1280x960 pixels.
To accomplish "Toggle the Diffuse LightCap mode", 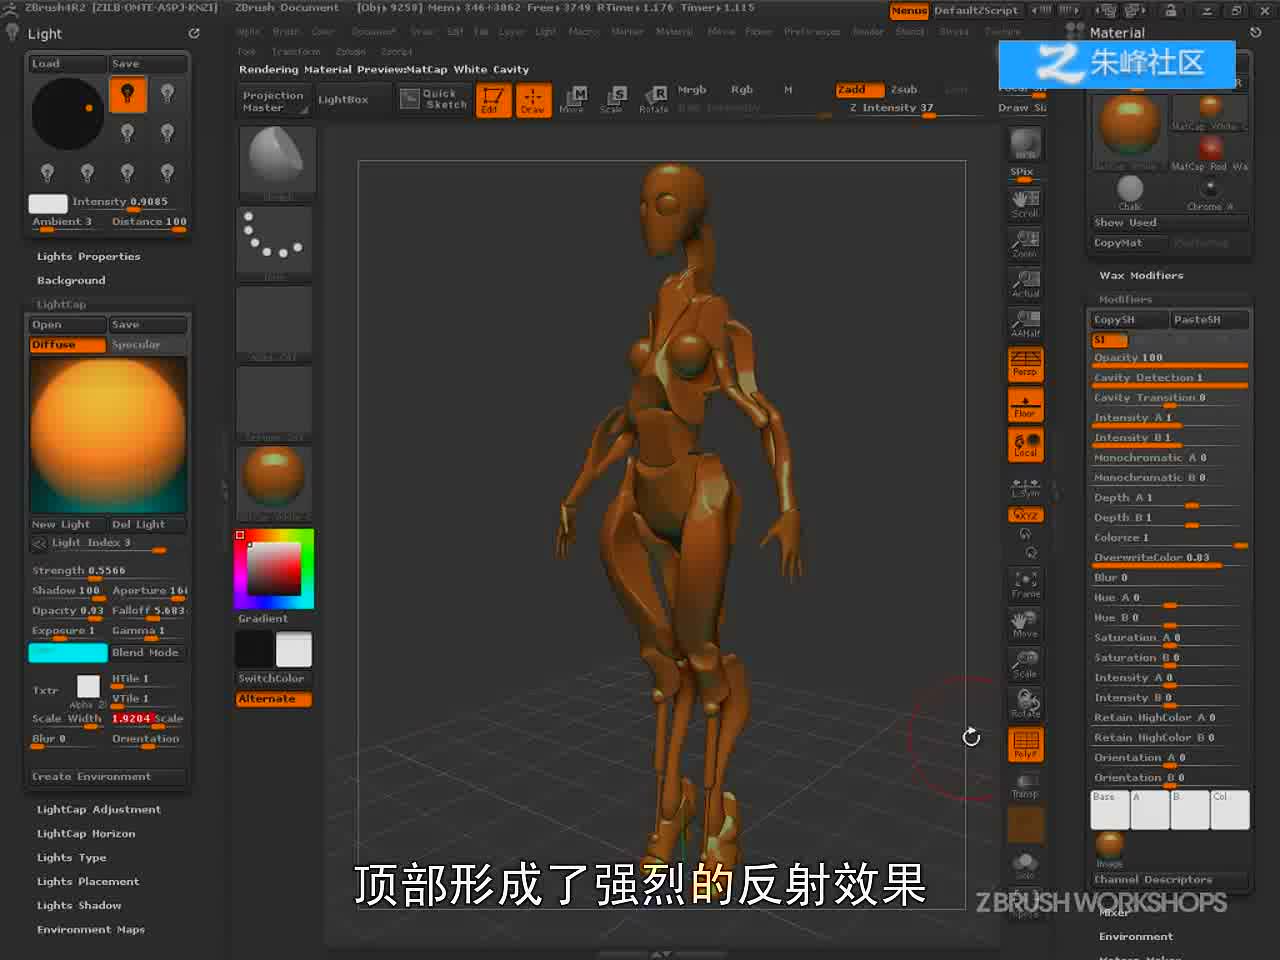I will point(67,345).
